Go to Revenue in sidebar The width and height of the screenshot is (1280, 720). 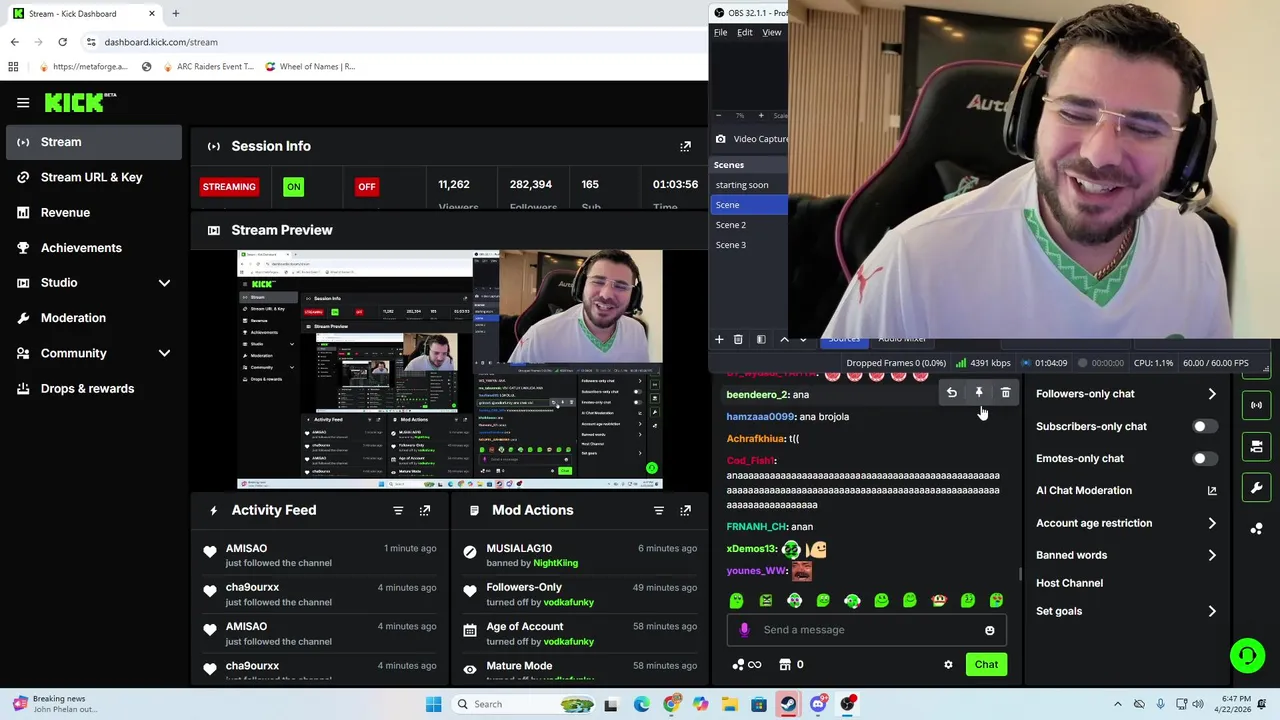pyautogui.click(x=94, y=212)
